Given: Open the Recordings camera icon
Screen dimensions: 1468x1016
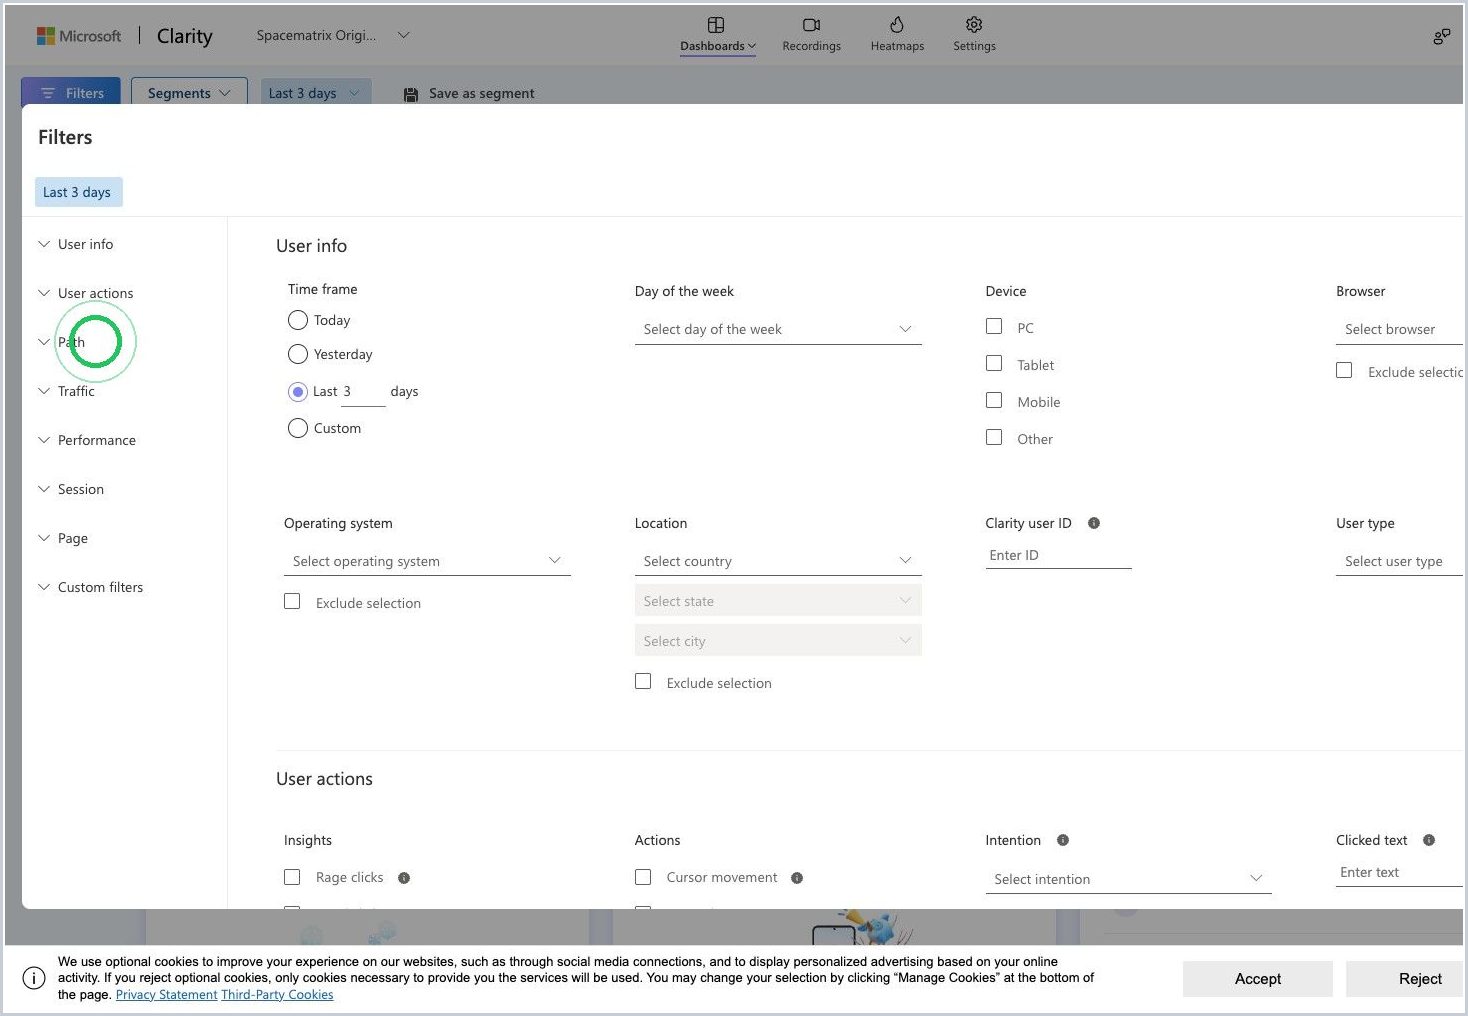Looking at the screenshot, I should pos(811,25).
